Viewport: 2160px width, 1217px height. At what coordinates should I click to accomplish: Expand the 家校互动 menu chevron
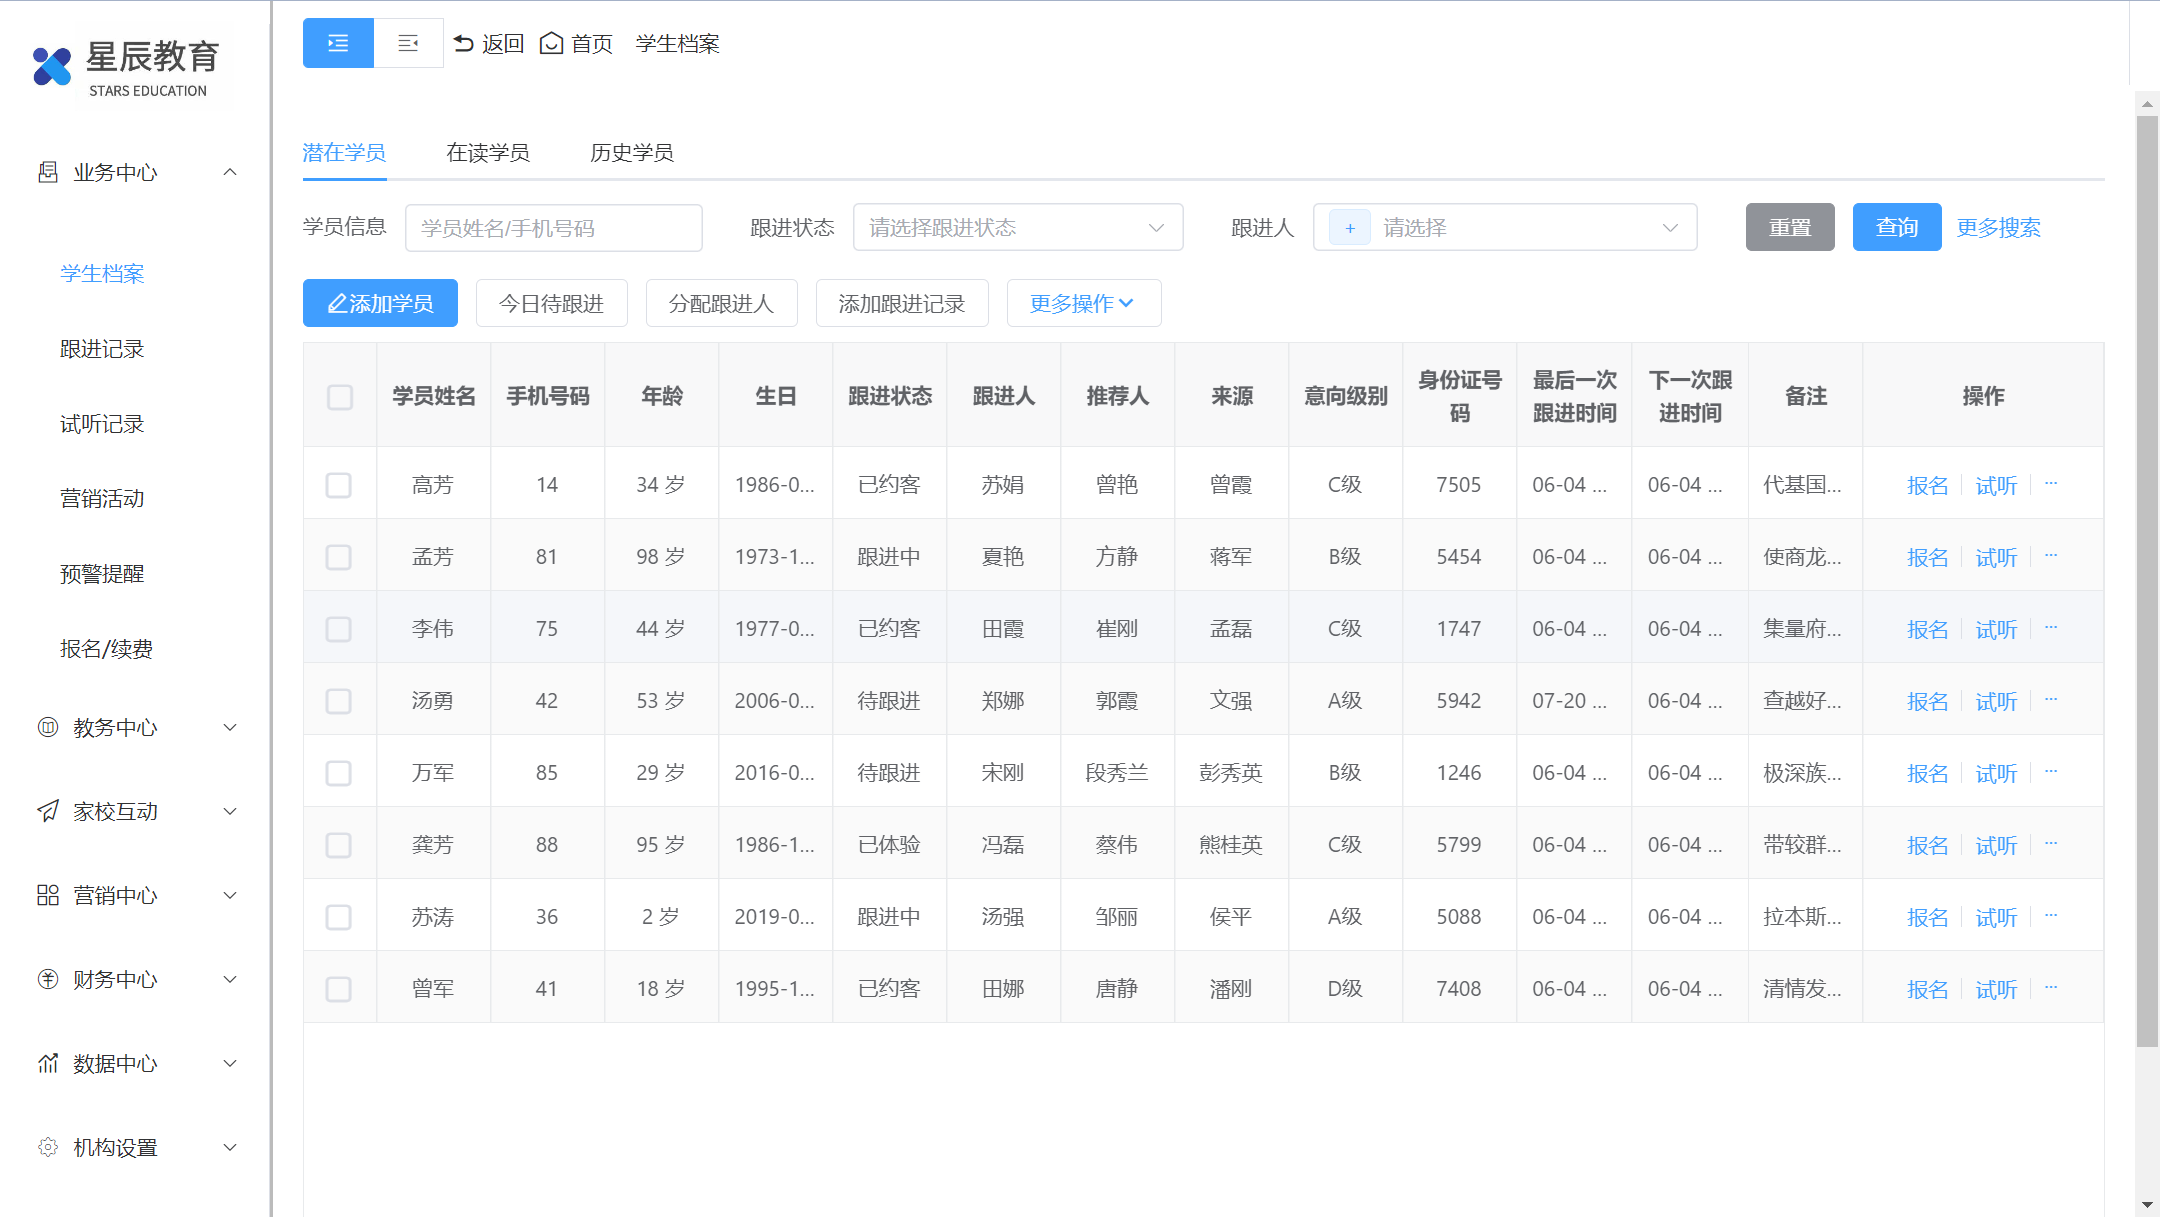pyautogui.click(x=230, y=811)
